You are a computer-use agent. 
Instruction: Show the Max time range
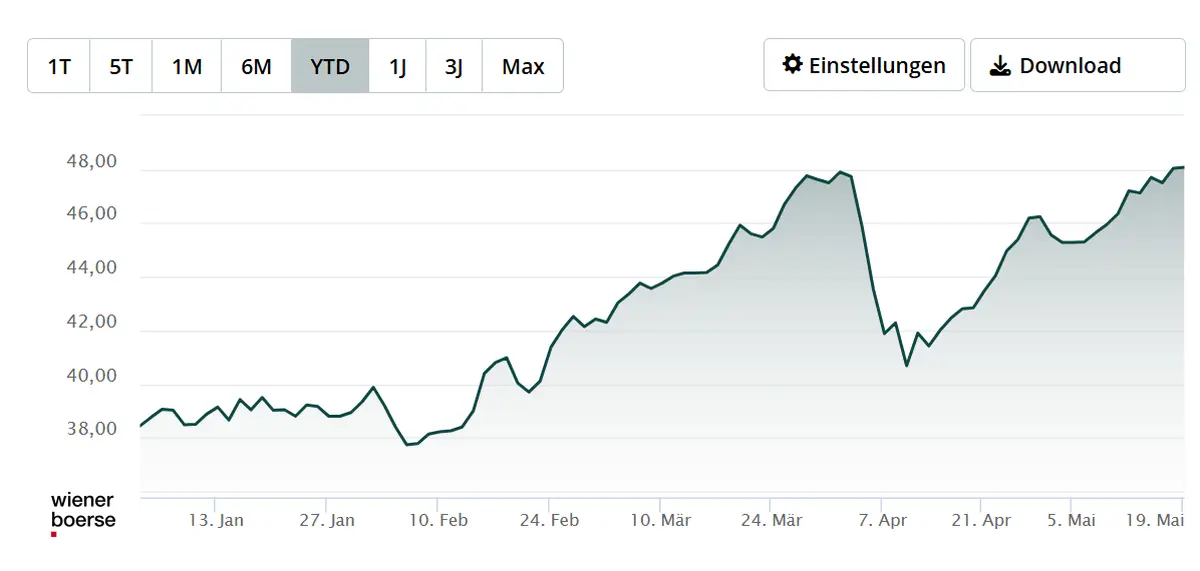click(523, 66)
